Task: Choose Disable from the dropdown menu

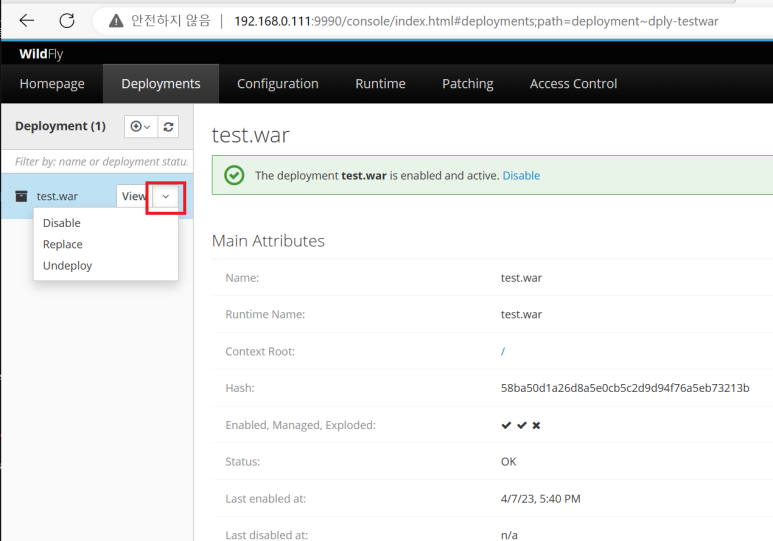Action: (62, 223)
